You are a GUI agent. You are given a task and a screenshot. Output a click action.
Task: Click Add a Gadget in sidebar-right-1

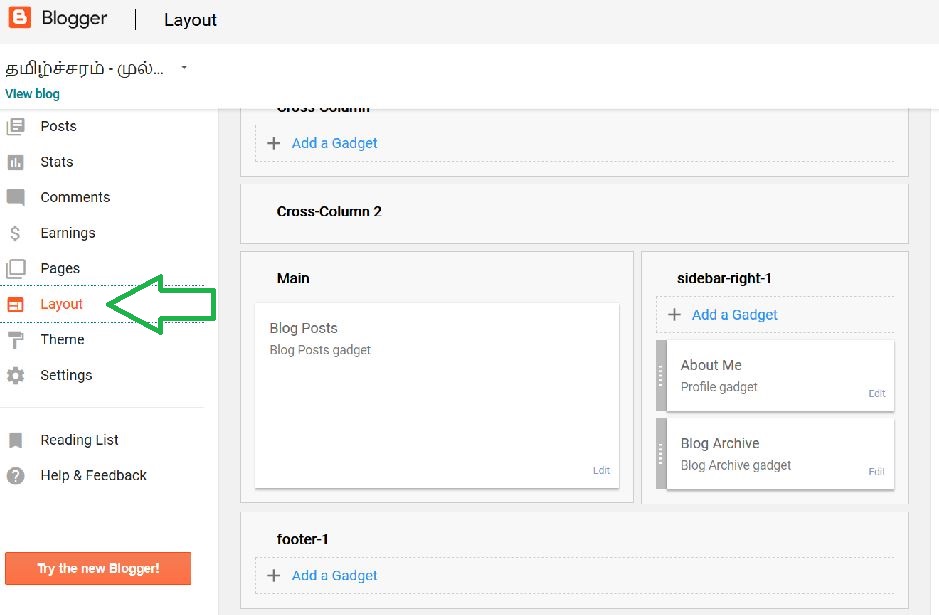[735, 315]
